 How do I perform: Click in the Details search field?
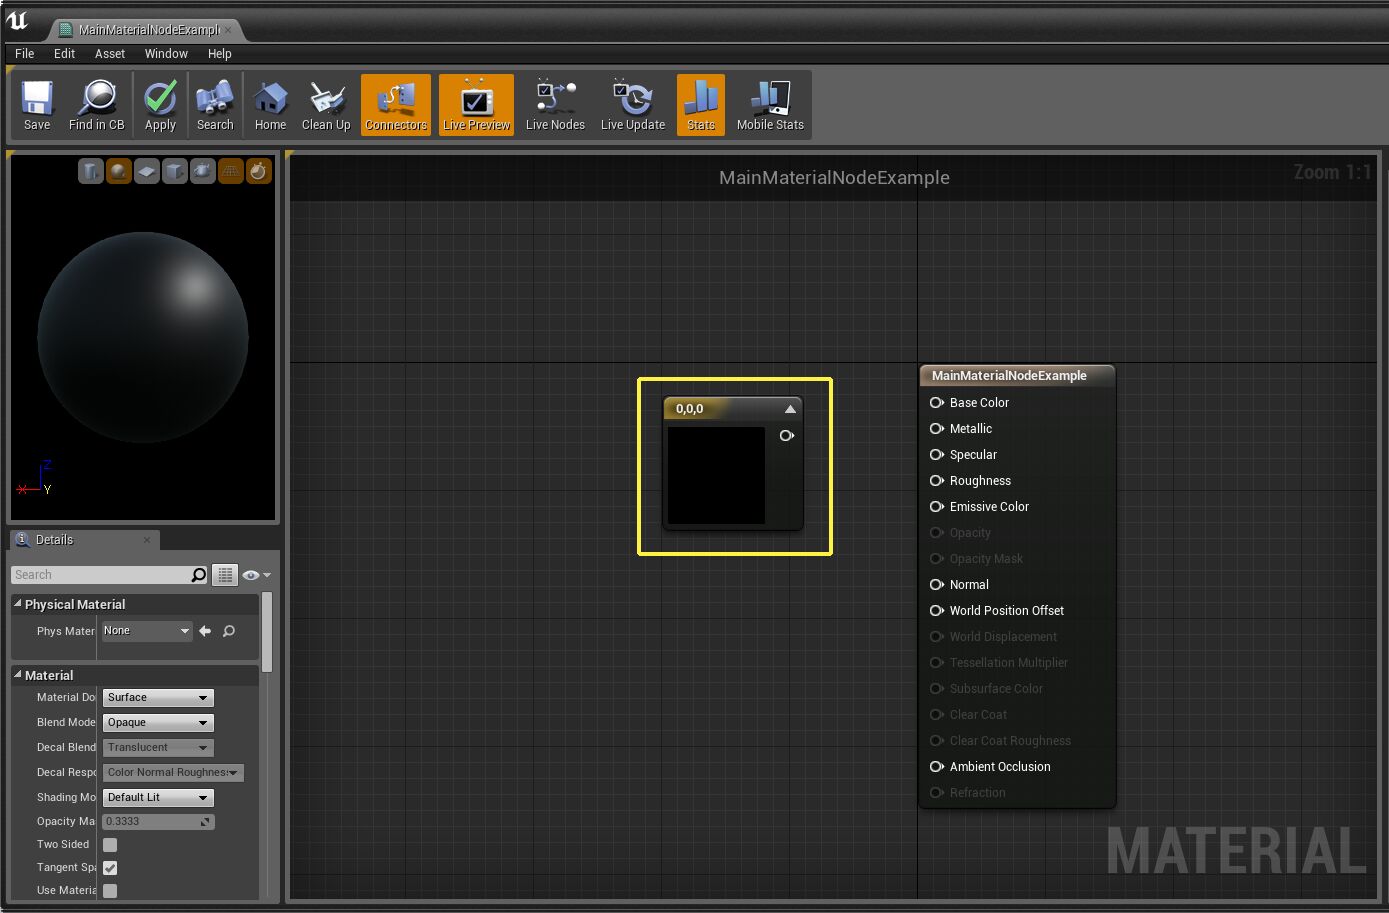click(100, 574)
